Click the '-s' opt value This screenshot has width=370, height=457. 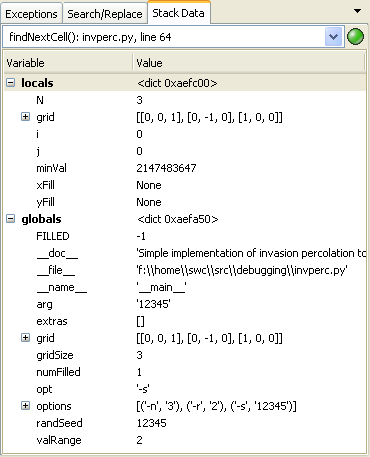coord(143,389)
